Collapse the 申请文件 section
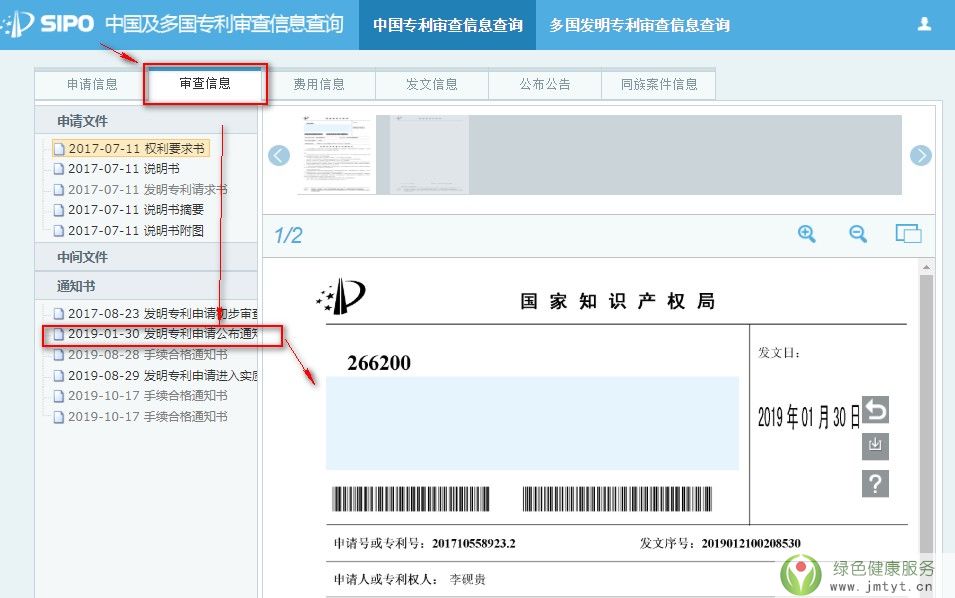This screenshot has height=598, width=955. click(x=83, y=121)
